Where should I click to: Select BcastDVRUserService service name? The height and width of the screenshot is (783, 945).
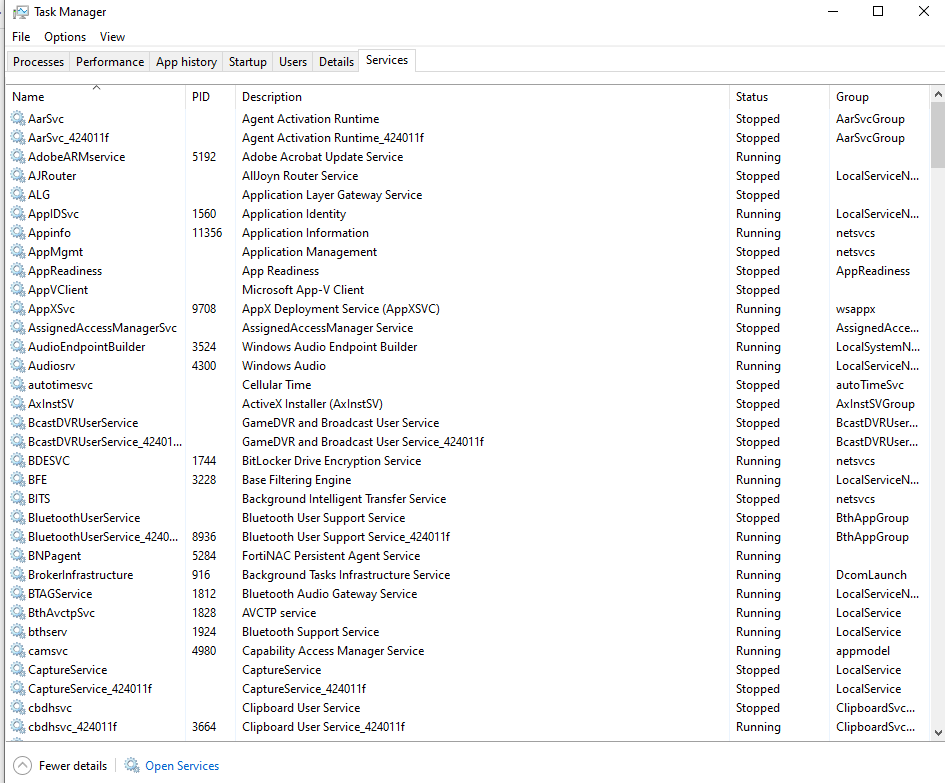coord(83,423)
